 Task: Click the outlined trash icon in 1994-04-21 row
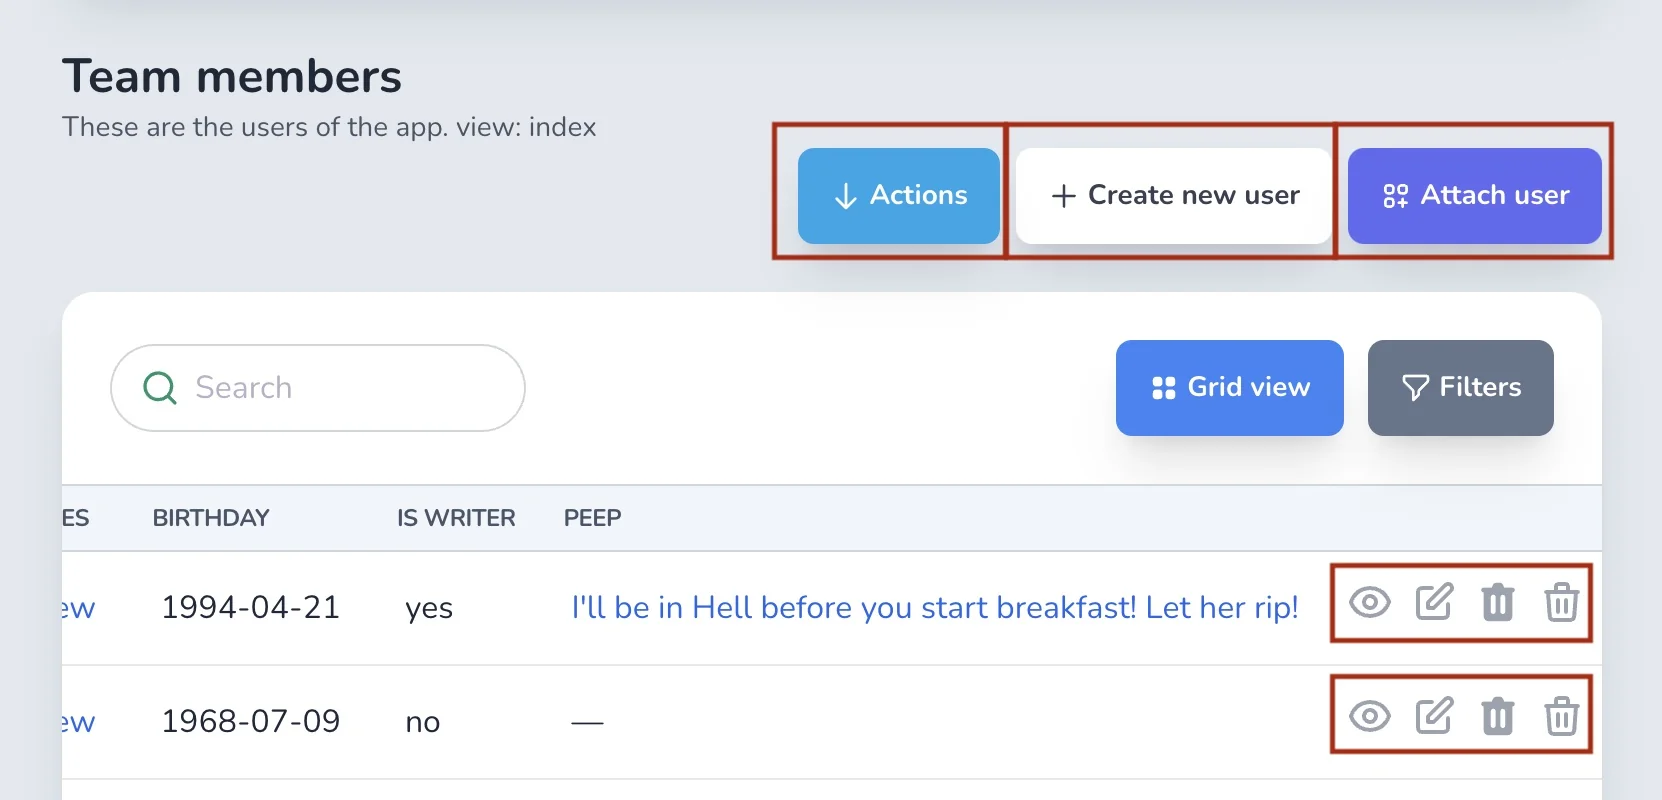coord(1561,603)
